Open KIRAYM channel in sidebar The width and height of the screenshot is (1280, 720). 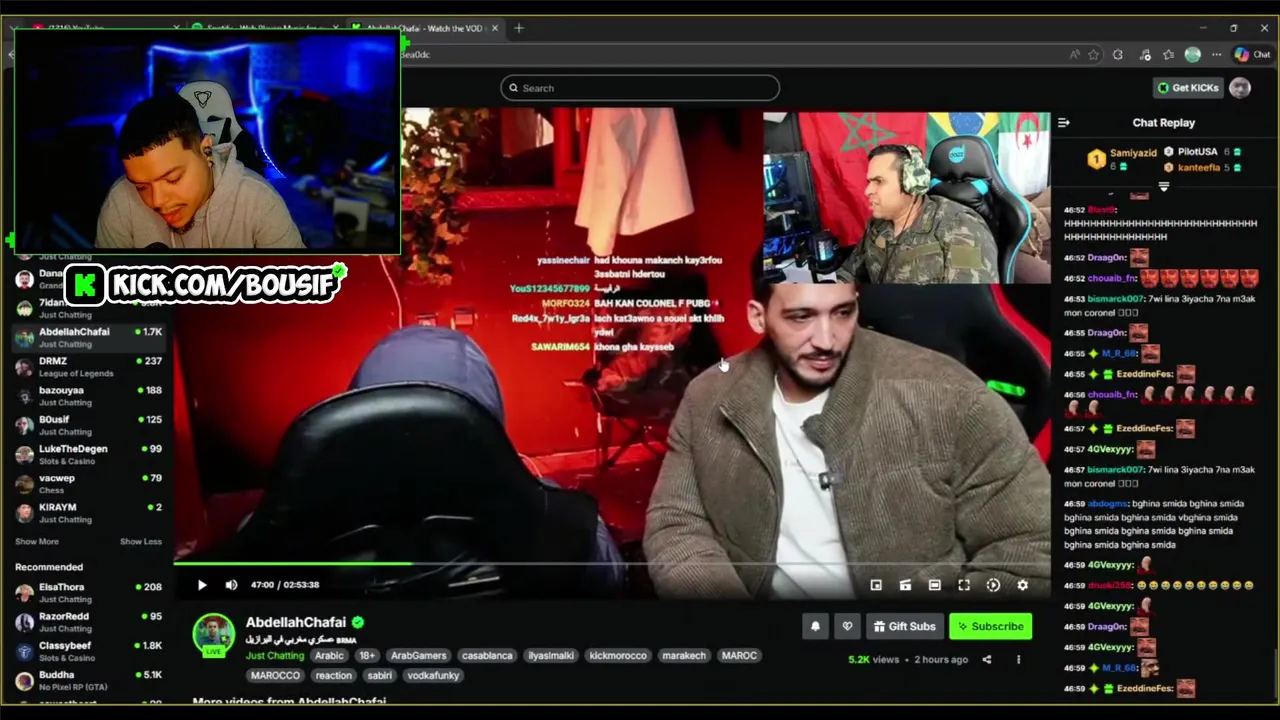click(x=88, y=513)
